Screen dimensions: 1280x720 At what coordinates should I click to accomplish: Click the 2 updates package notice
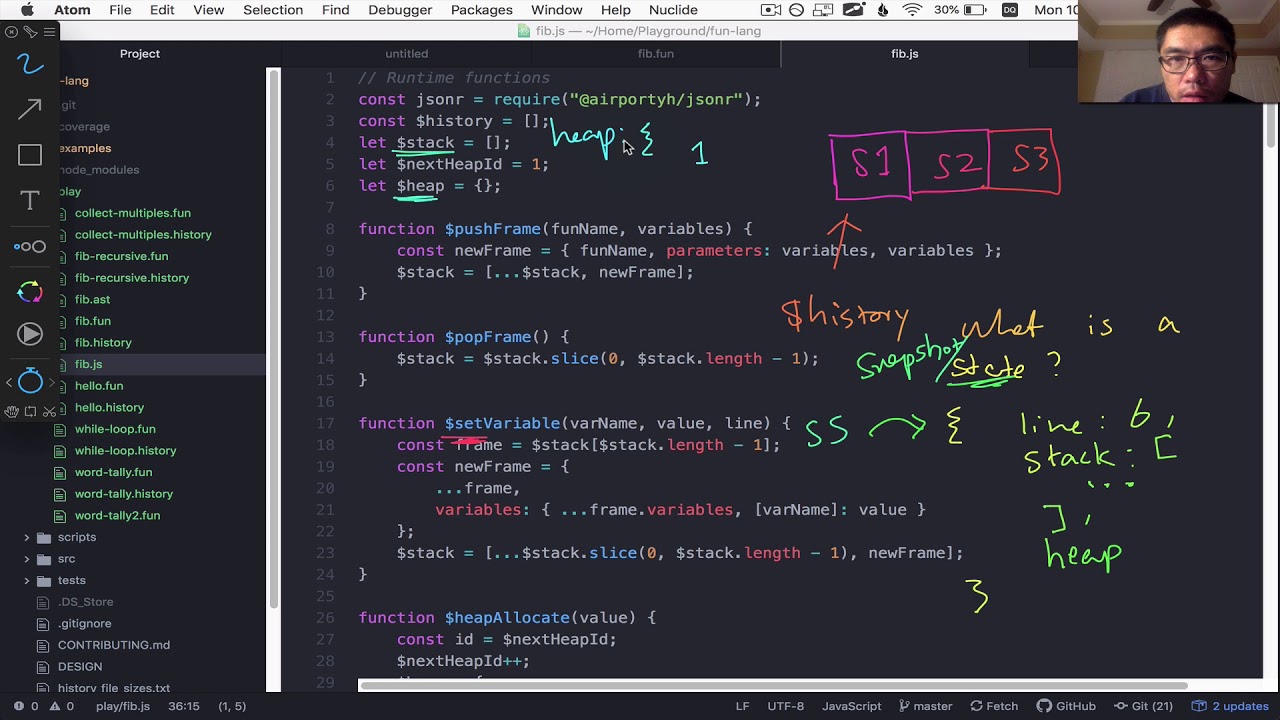(1230, 706)
